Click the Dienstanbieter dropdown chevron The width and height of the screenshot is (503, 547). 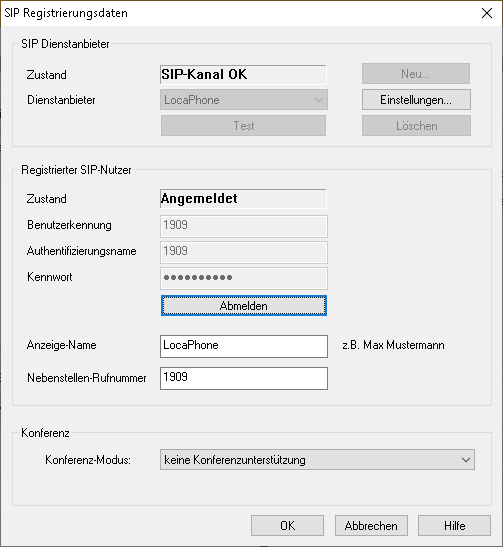[x=318, y=100]
